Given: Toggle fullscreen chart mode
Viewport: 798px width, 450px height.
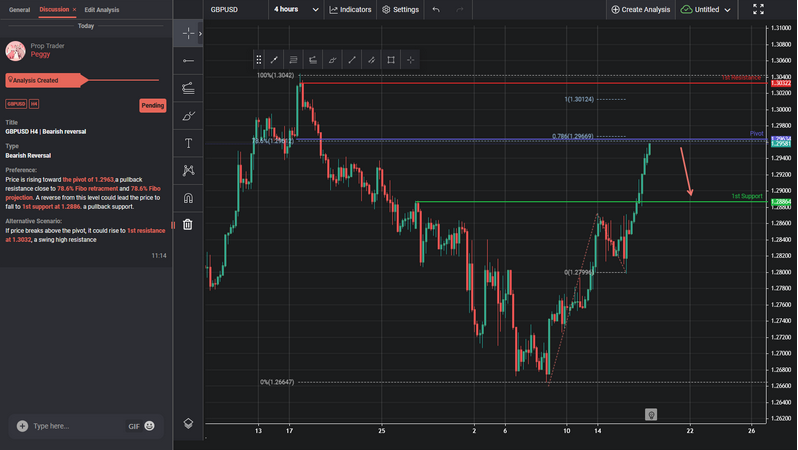Looking at the screenshot, I should (x=758, y=9).
